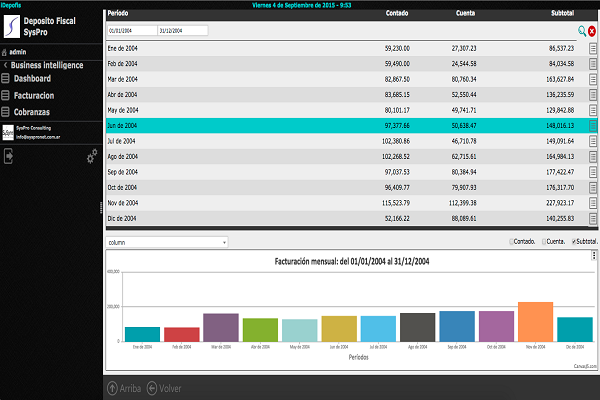Screen dimensions: 600x400
Task: Click the CanvasJS.com credit link
Action: point(585,366)
